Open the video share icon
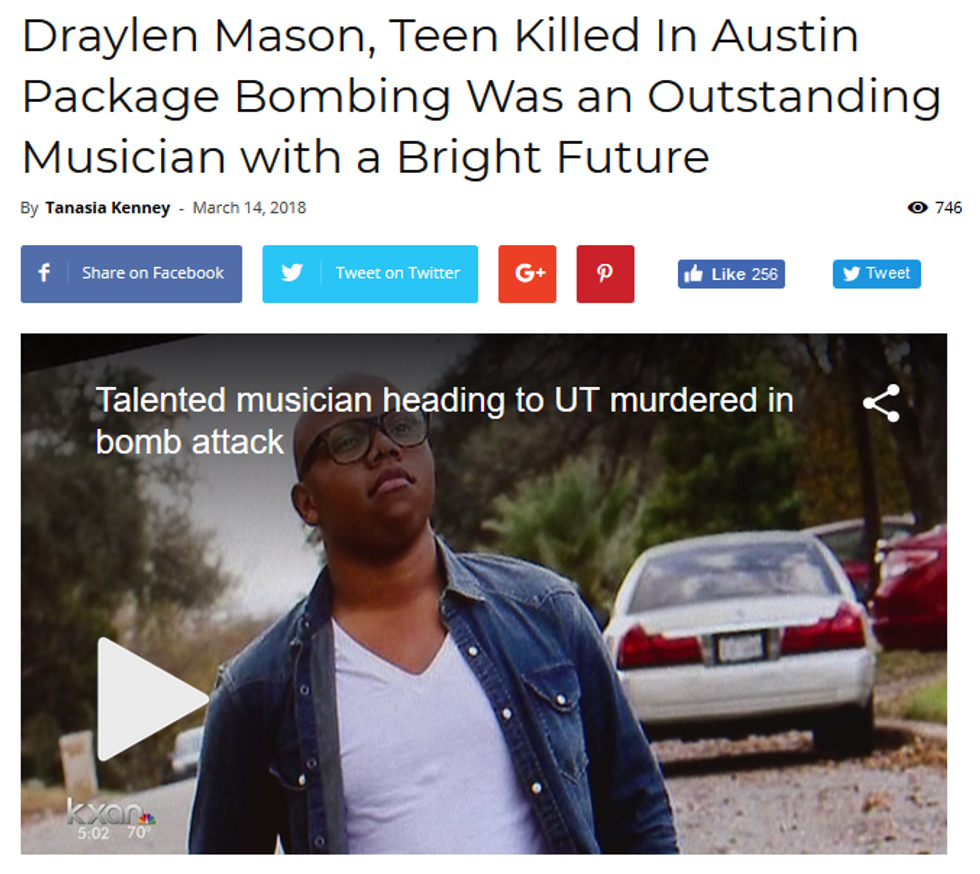Screen dimensions: 980x874 pyautogui.click(x=881, y=403)
